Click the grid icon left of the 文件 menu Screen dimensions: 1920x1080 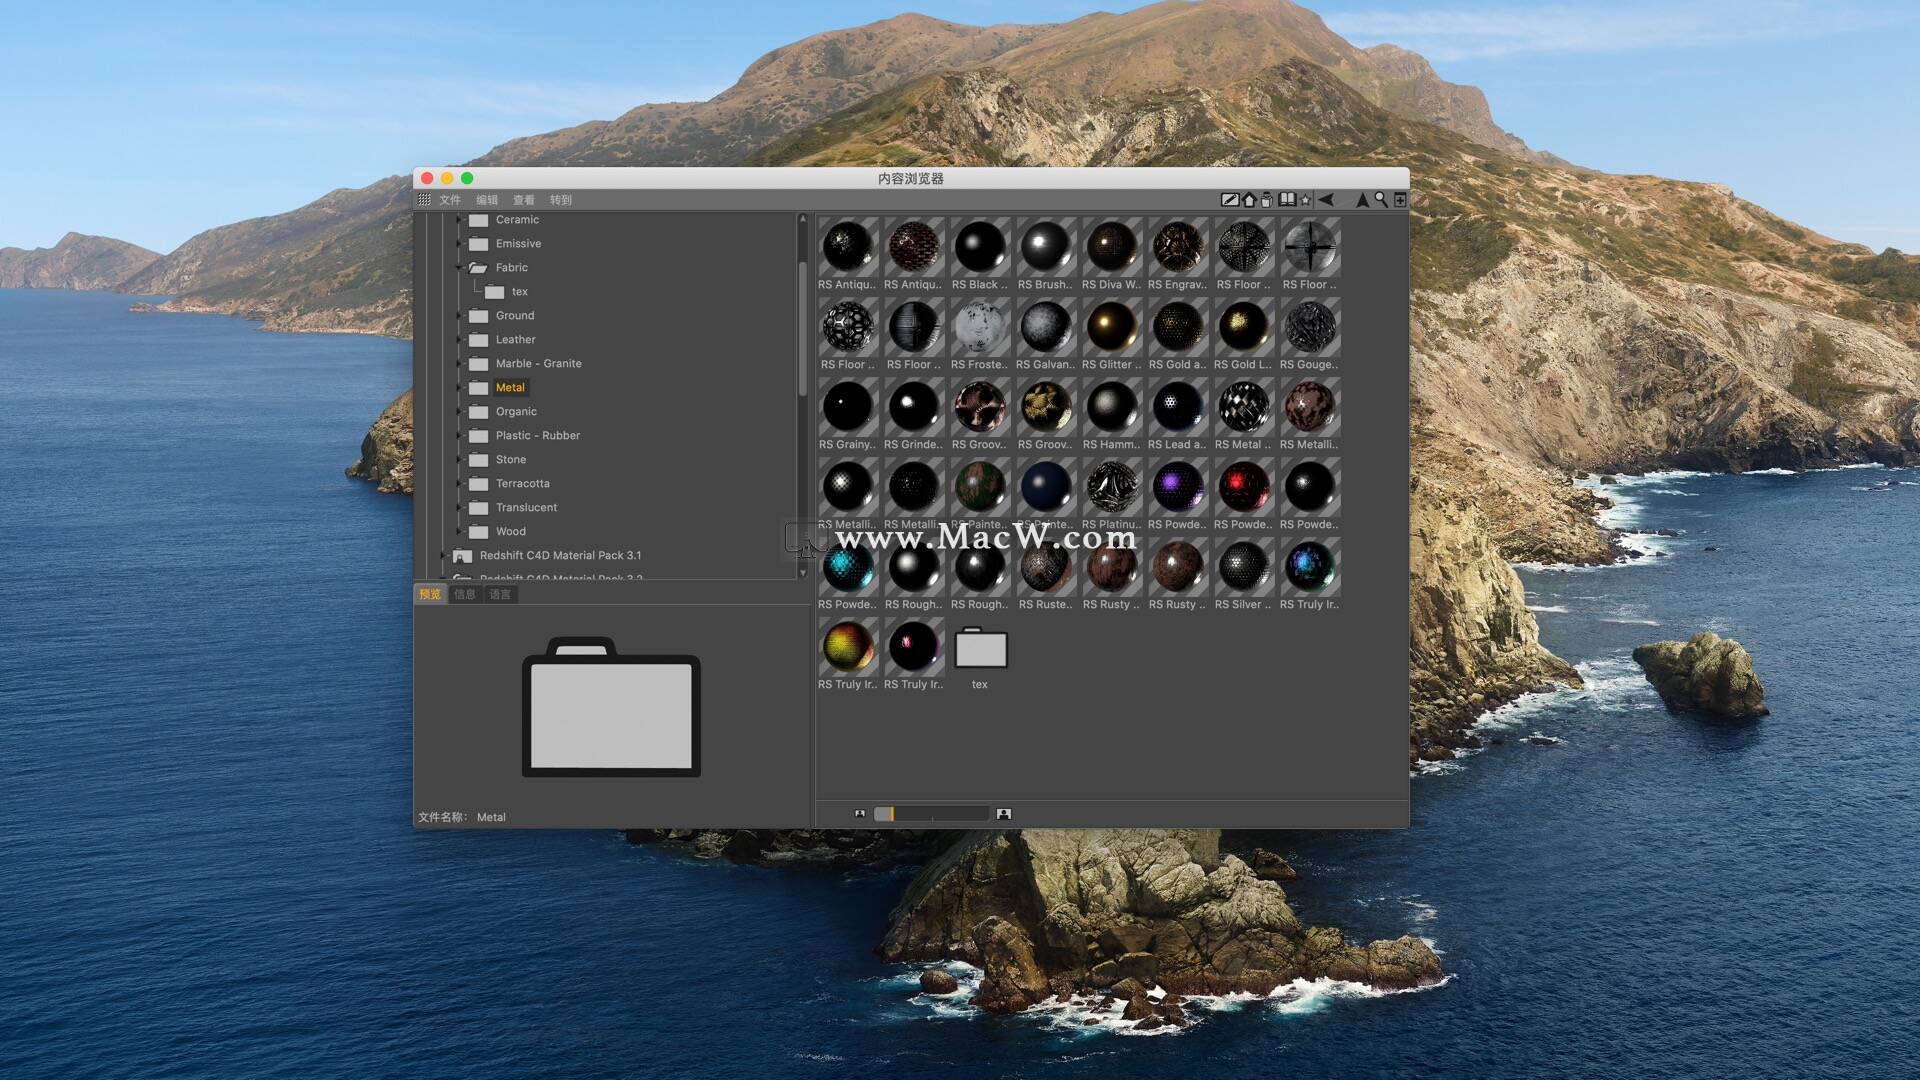426,199
